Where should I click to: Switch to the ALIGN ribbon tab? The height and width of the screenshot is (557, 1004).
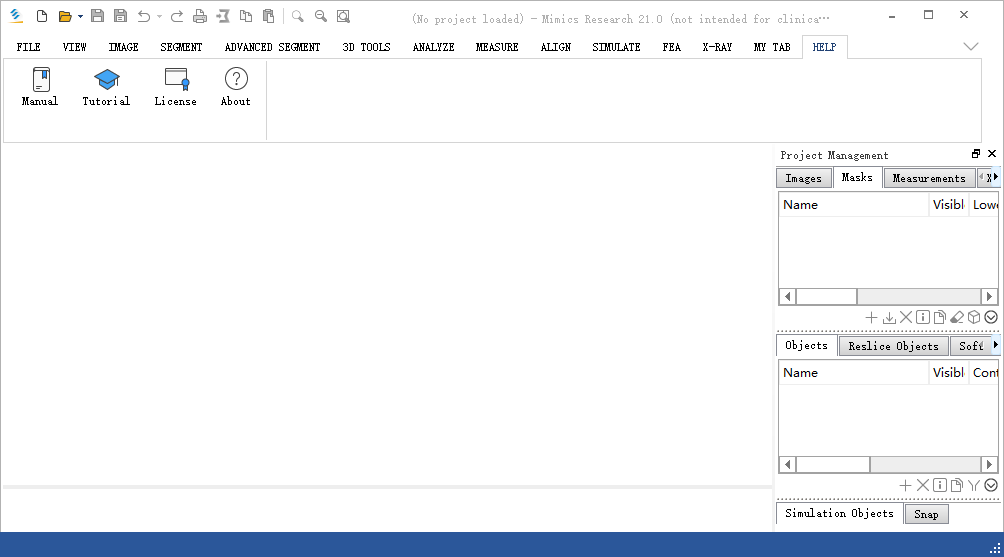click(556, 47)
